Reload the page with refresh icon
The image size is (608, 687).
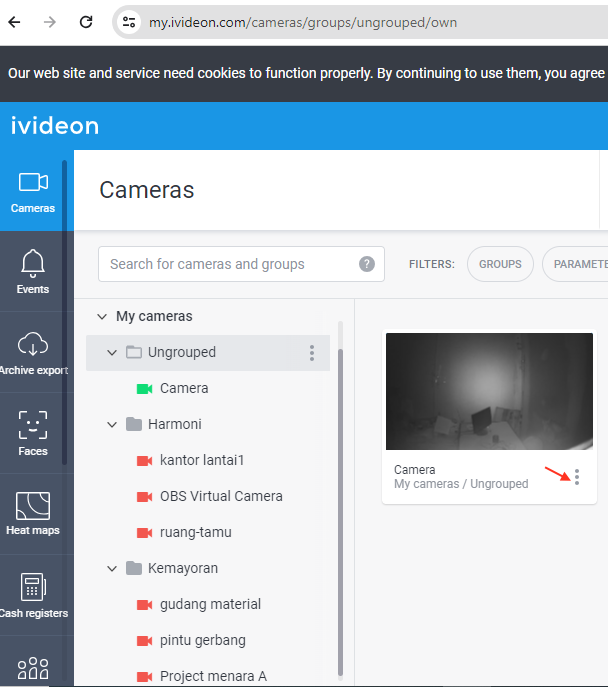point(86,22)
